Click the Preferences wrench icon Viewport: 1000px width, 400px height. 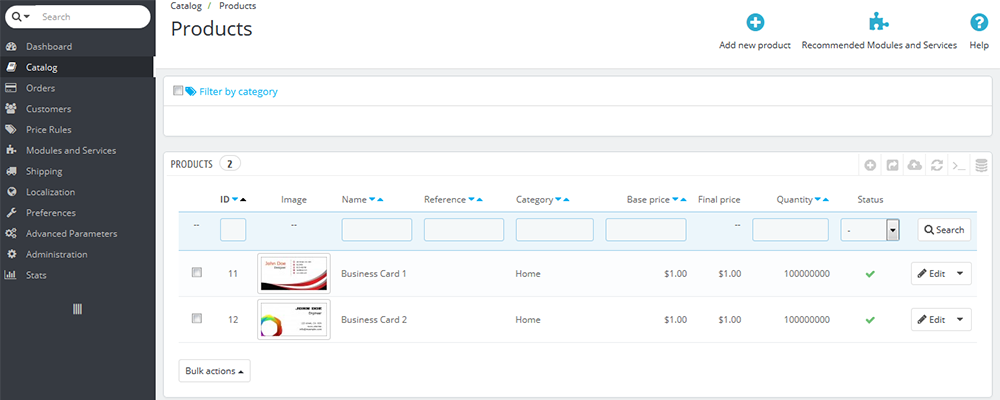click(11, 212)
